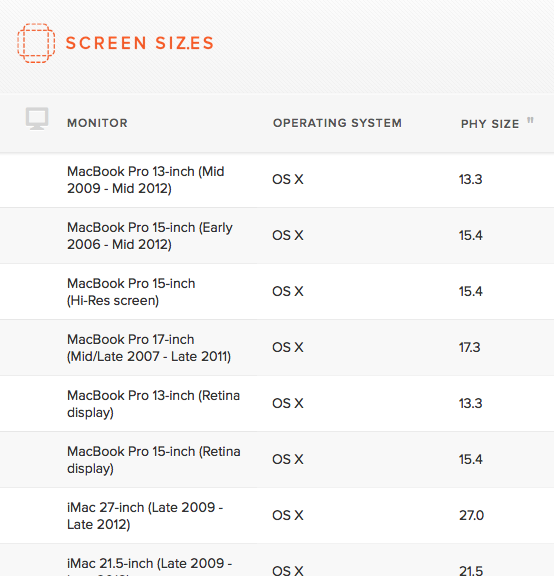Click the 17.3 physical size value
554x576 pixels.
[x=470, y=348]
